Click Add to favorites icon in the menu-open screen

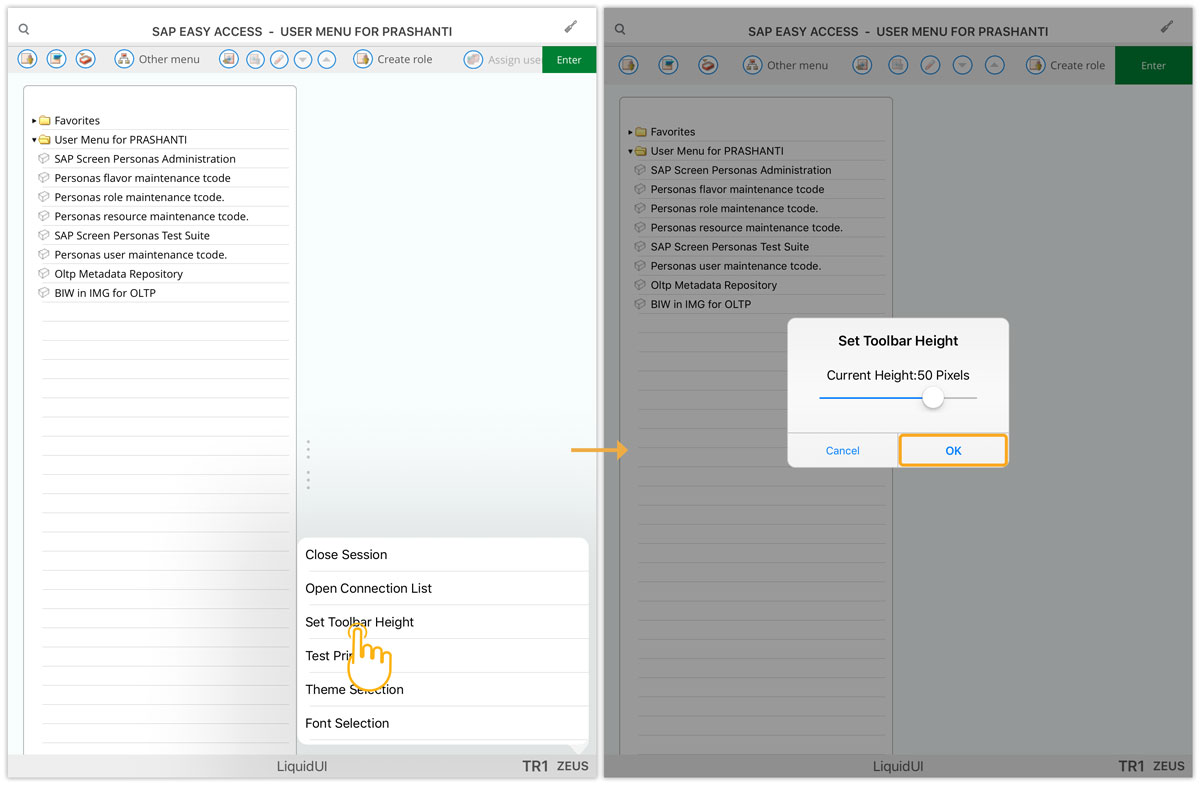point(229,60)
